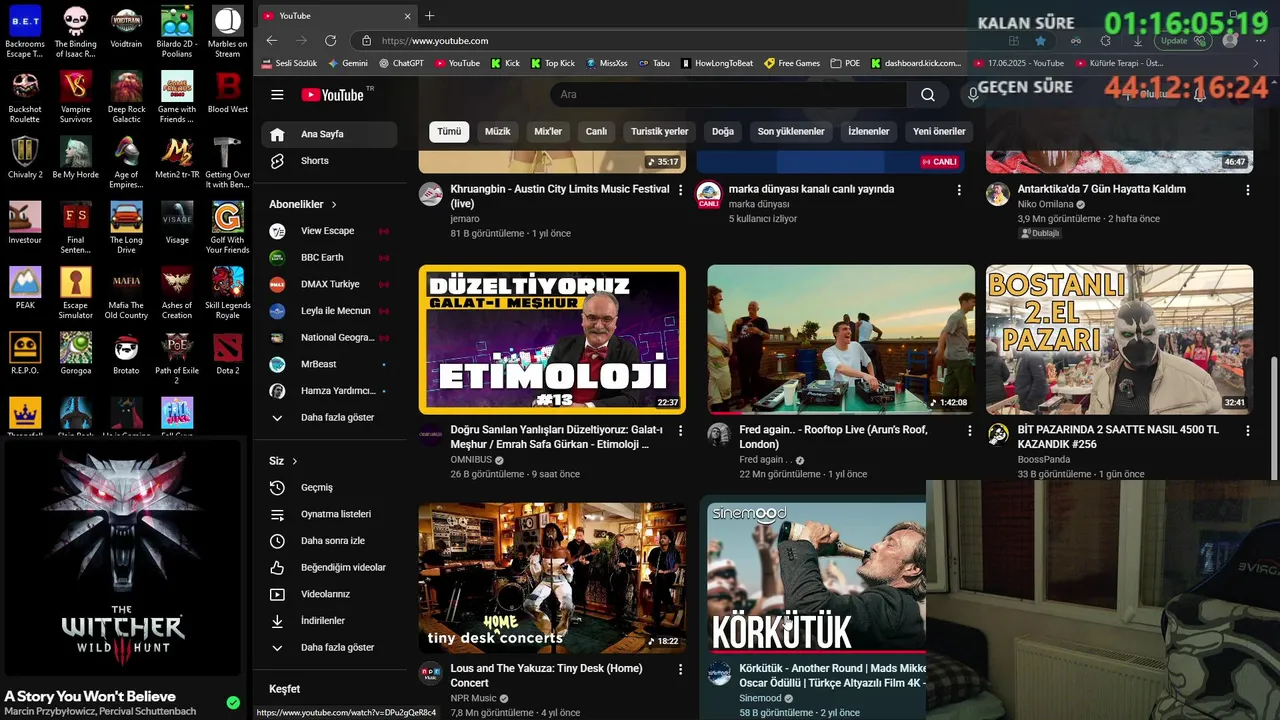1280x720 pixels.
Task: Select the Mix'ler filter chip
Action: click(x=548, y=132)
